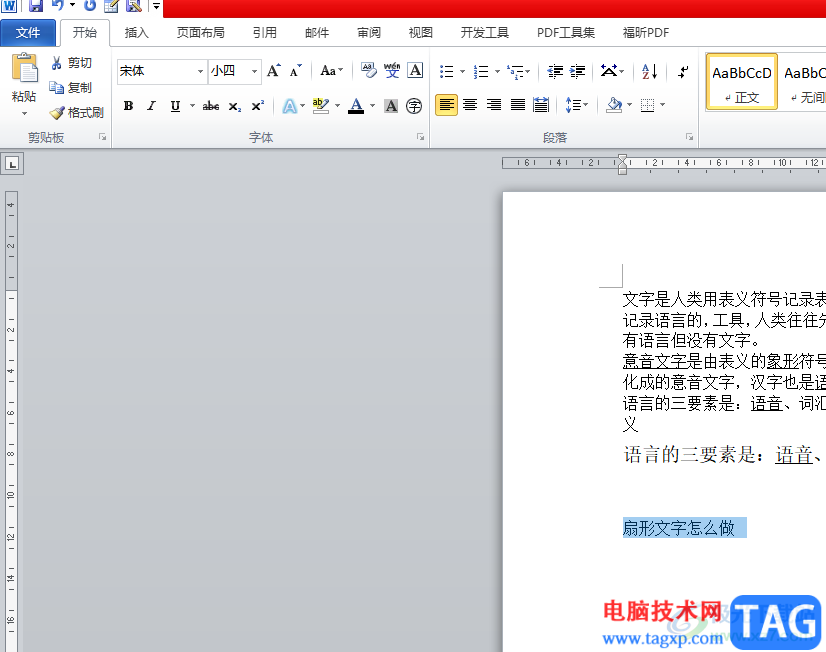Click the Grow Font icon
The width and height of the screenshot is (826, 652).
click(x=273, y=71)
